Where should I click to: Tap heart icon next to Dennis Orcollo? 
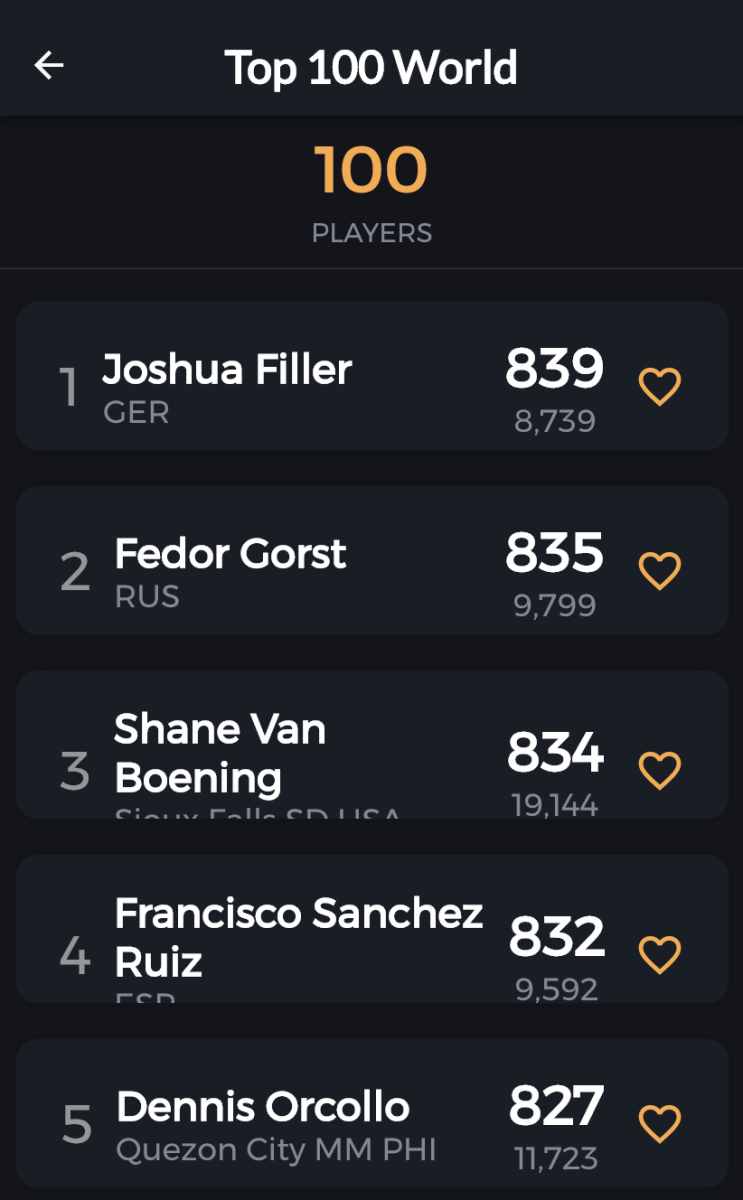click(660, 1123)
